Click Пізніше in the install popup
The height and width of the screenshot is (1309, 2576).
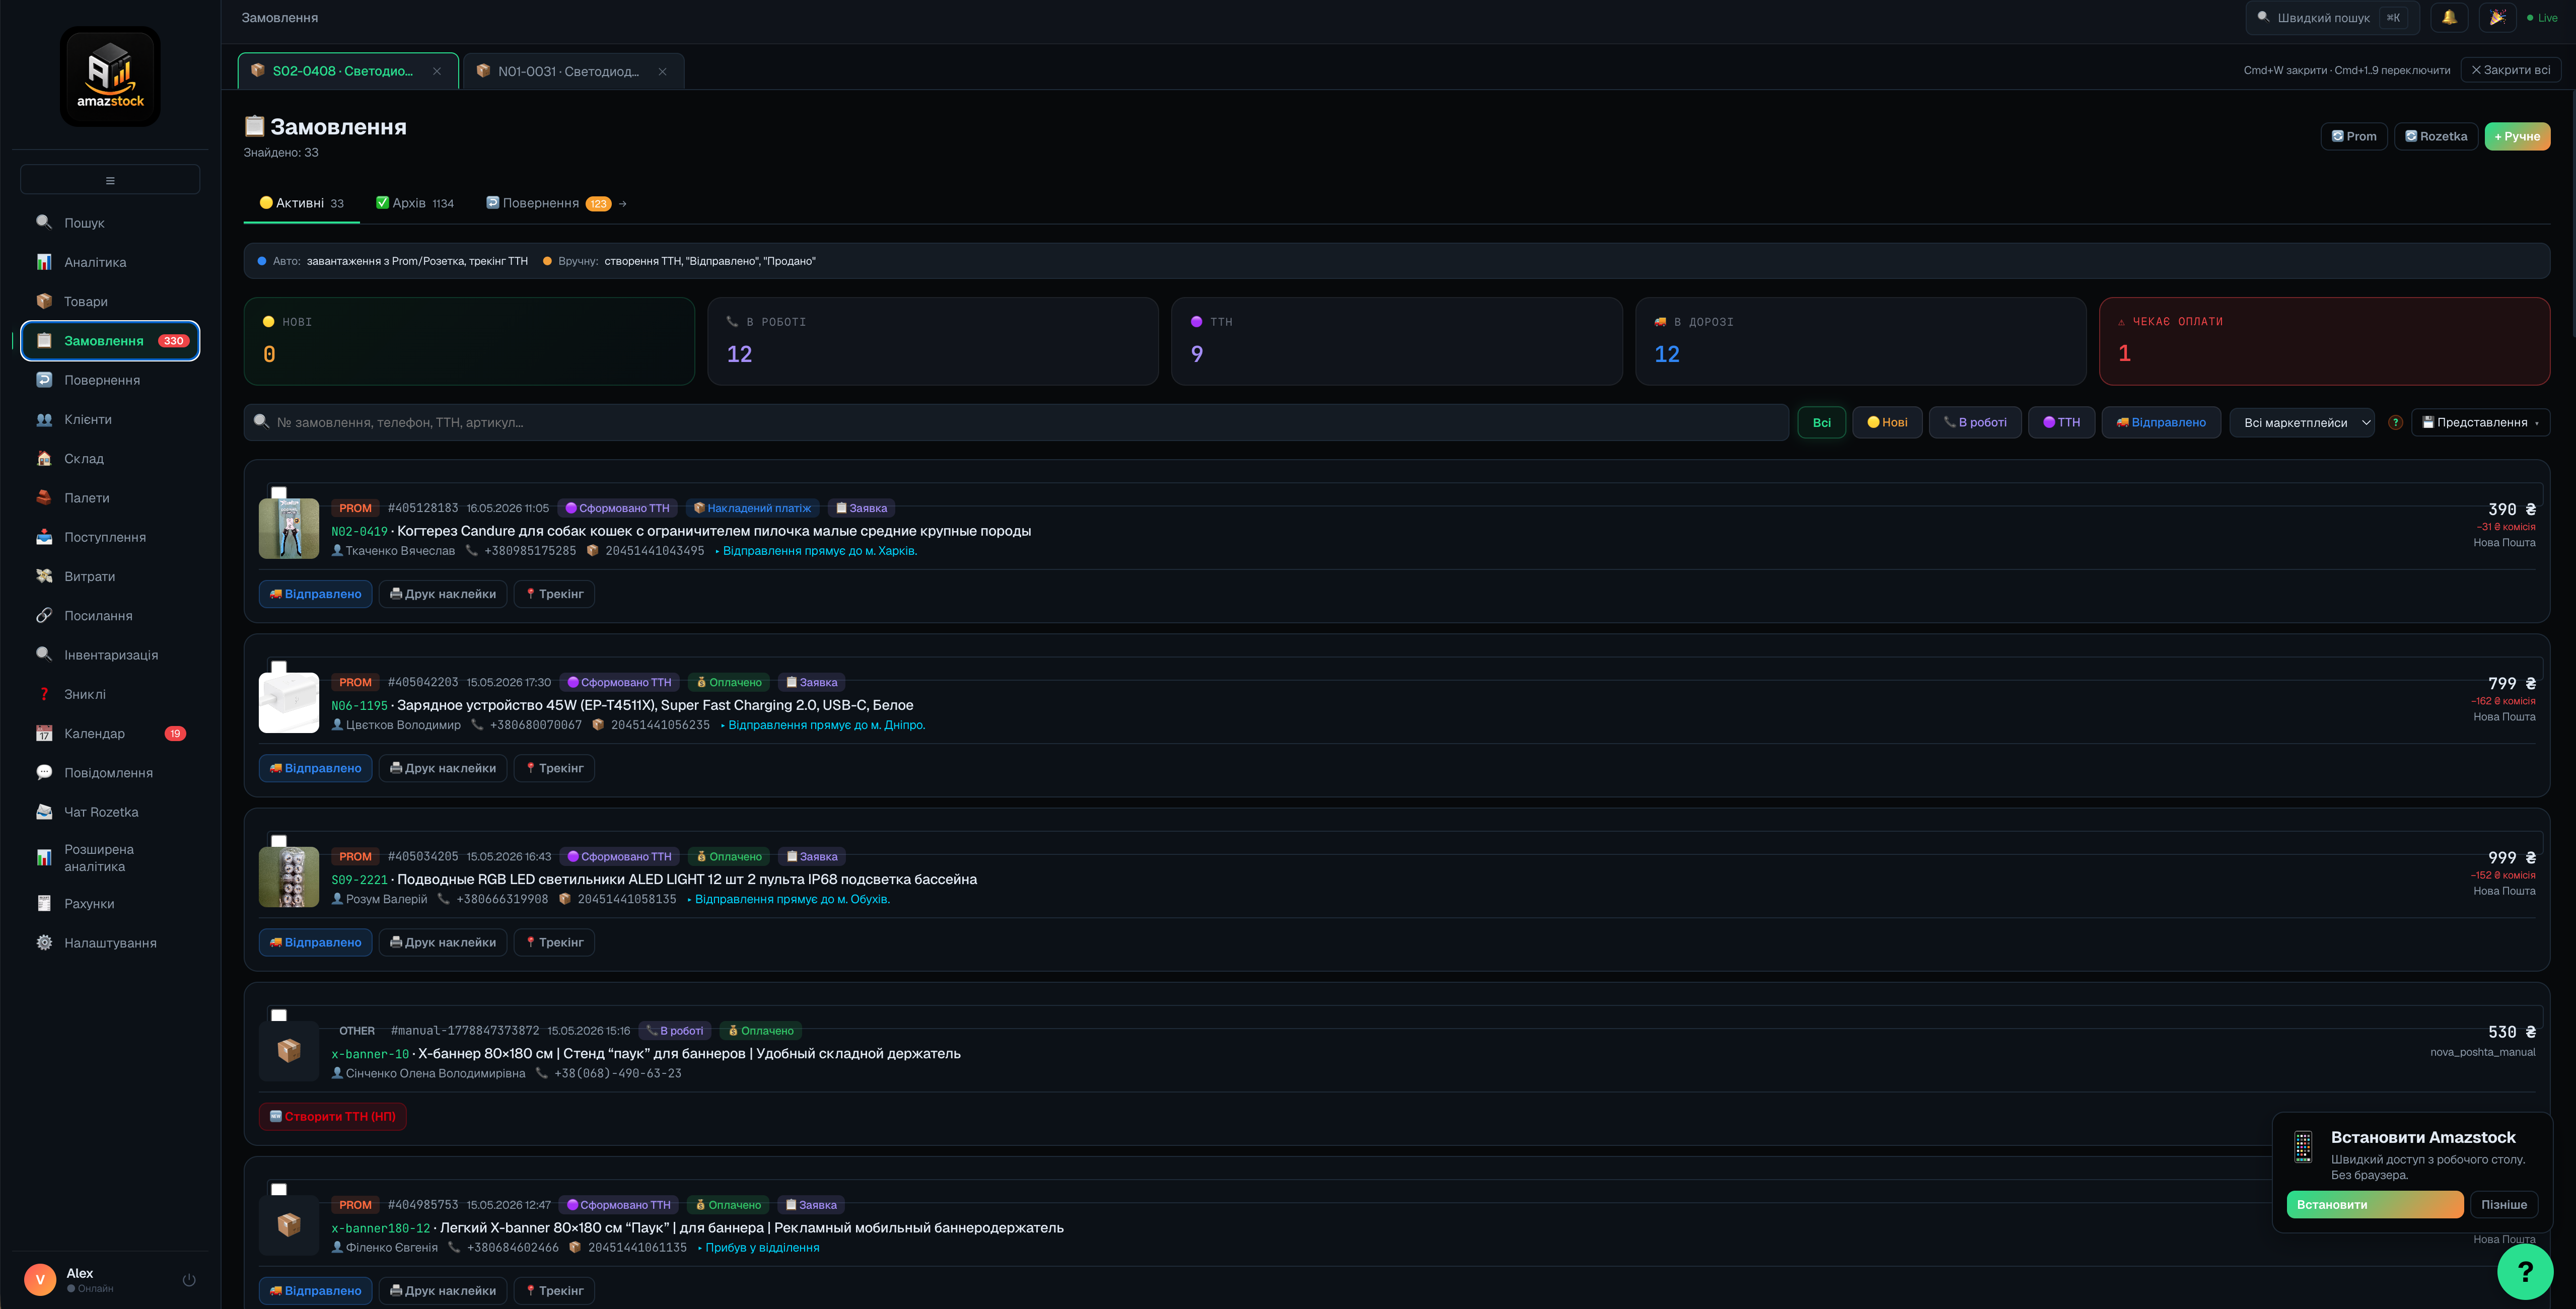coord(2503,1204)
